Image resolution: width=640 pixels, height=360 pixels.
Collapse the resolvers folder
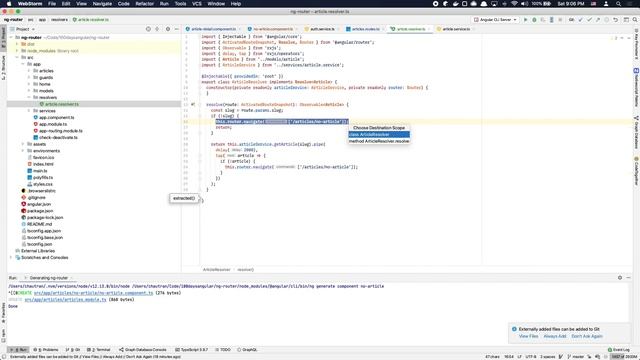click(29, 97)
